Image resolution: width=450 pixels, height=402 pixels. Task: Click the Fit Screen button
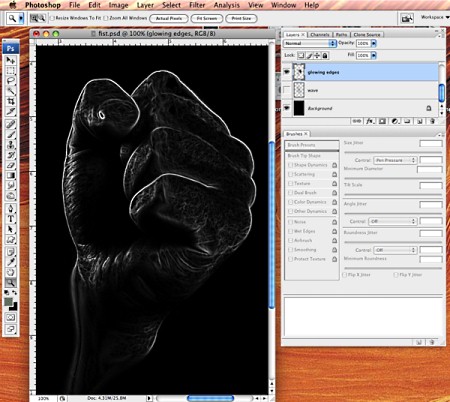(207, 18)
